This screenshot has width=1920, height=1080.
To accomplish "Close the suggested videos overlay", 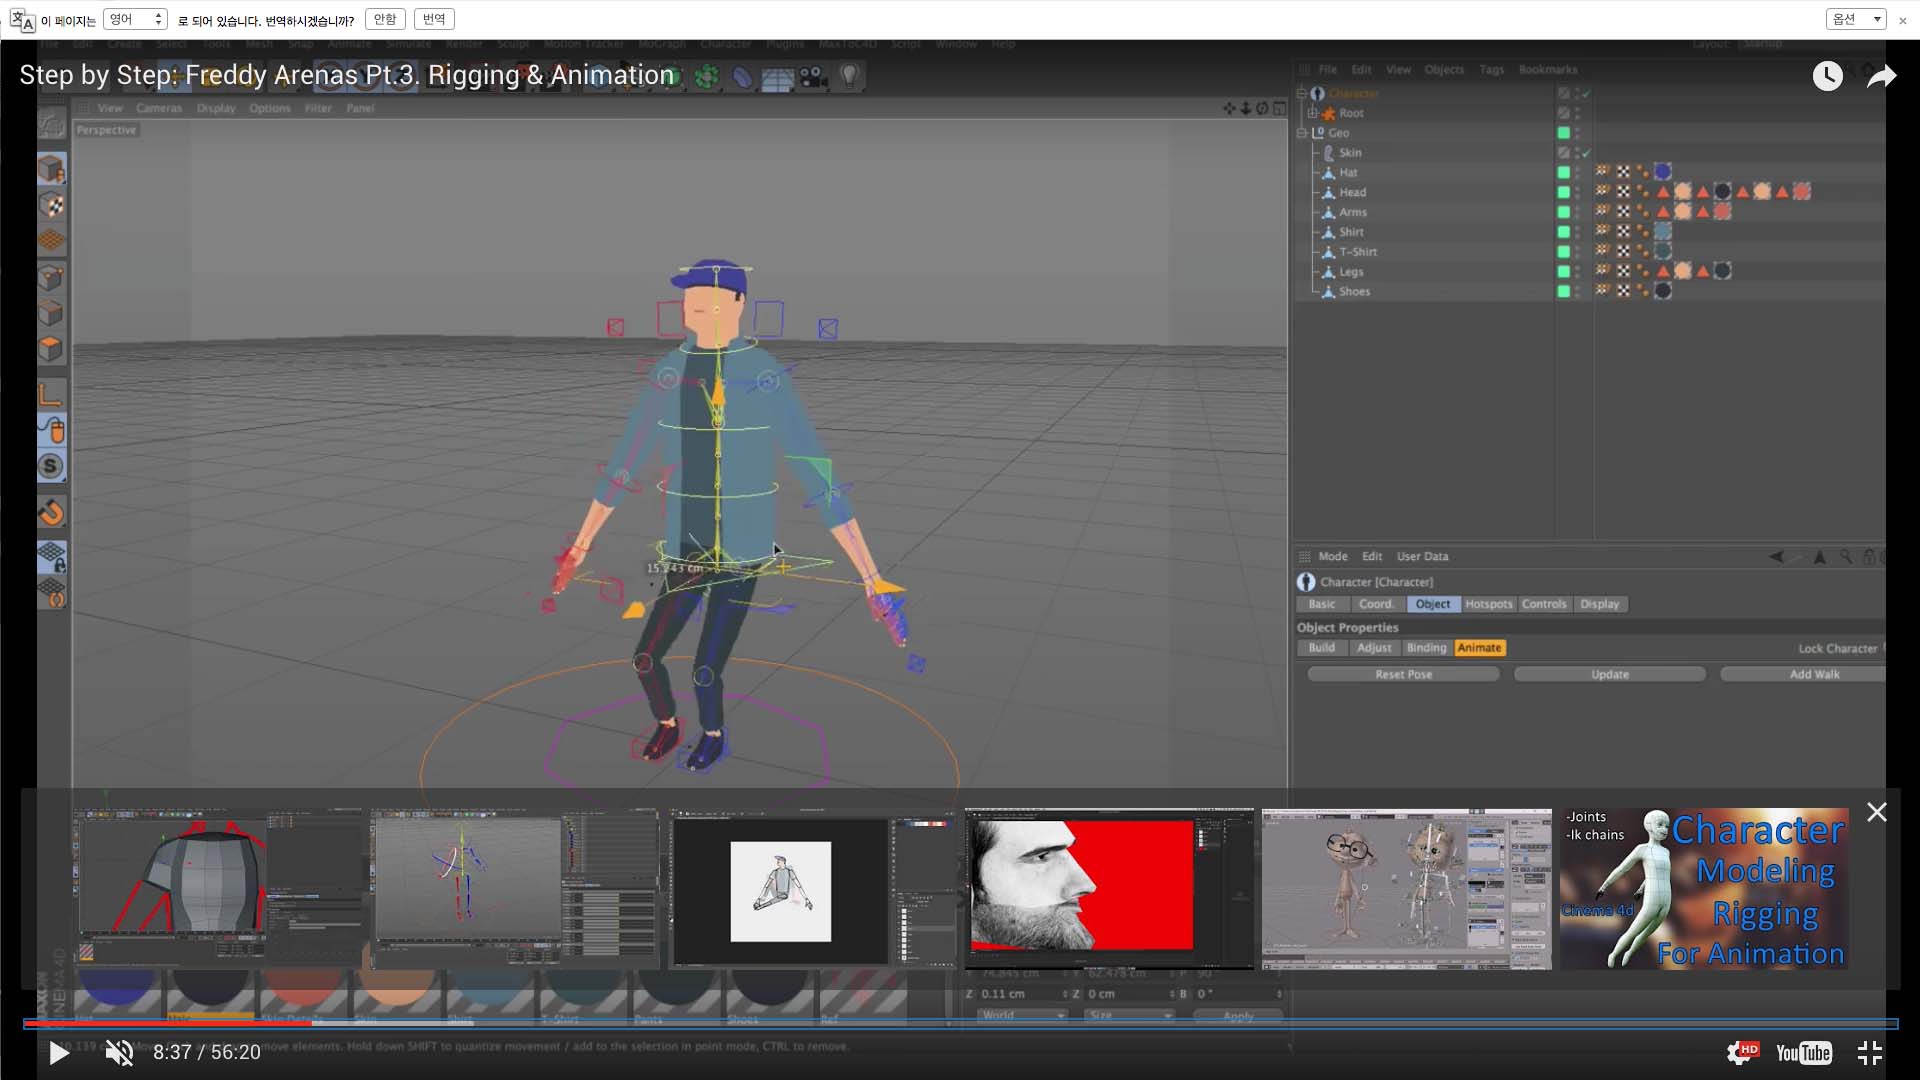I will [x=1877, y=812].
